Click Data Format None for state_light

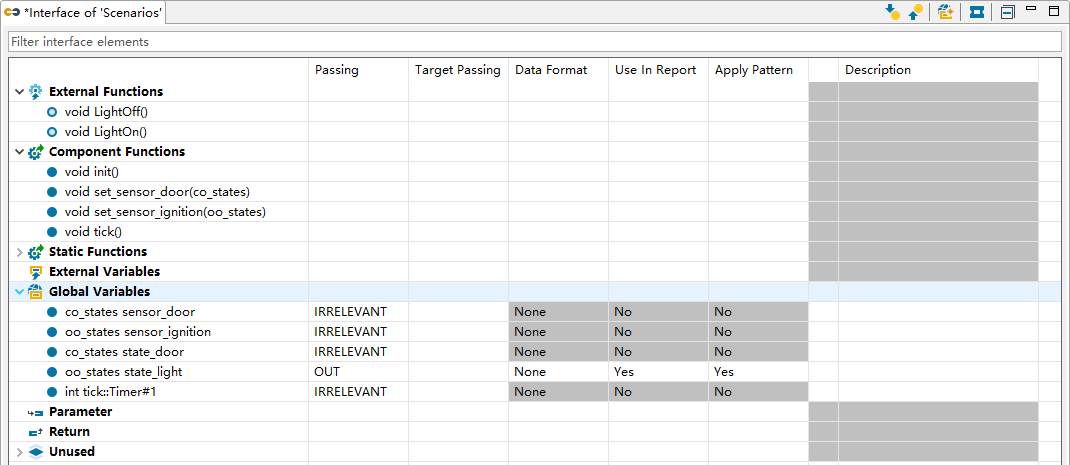click(558, 372)
